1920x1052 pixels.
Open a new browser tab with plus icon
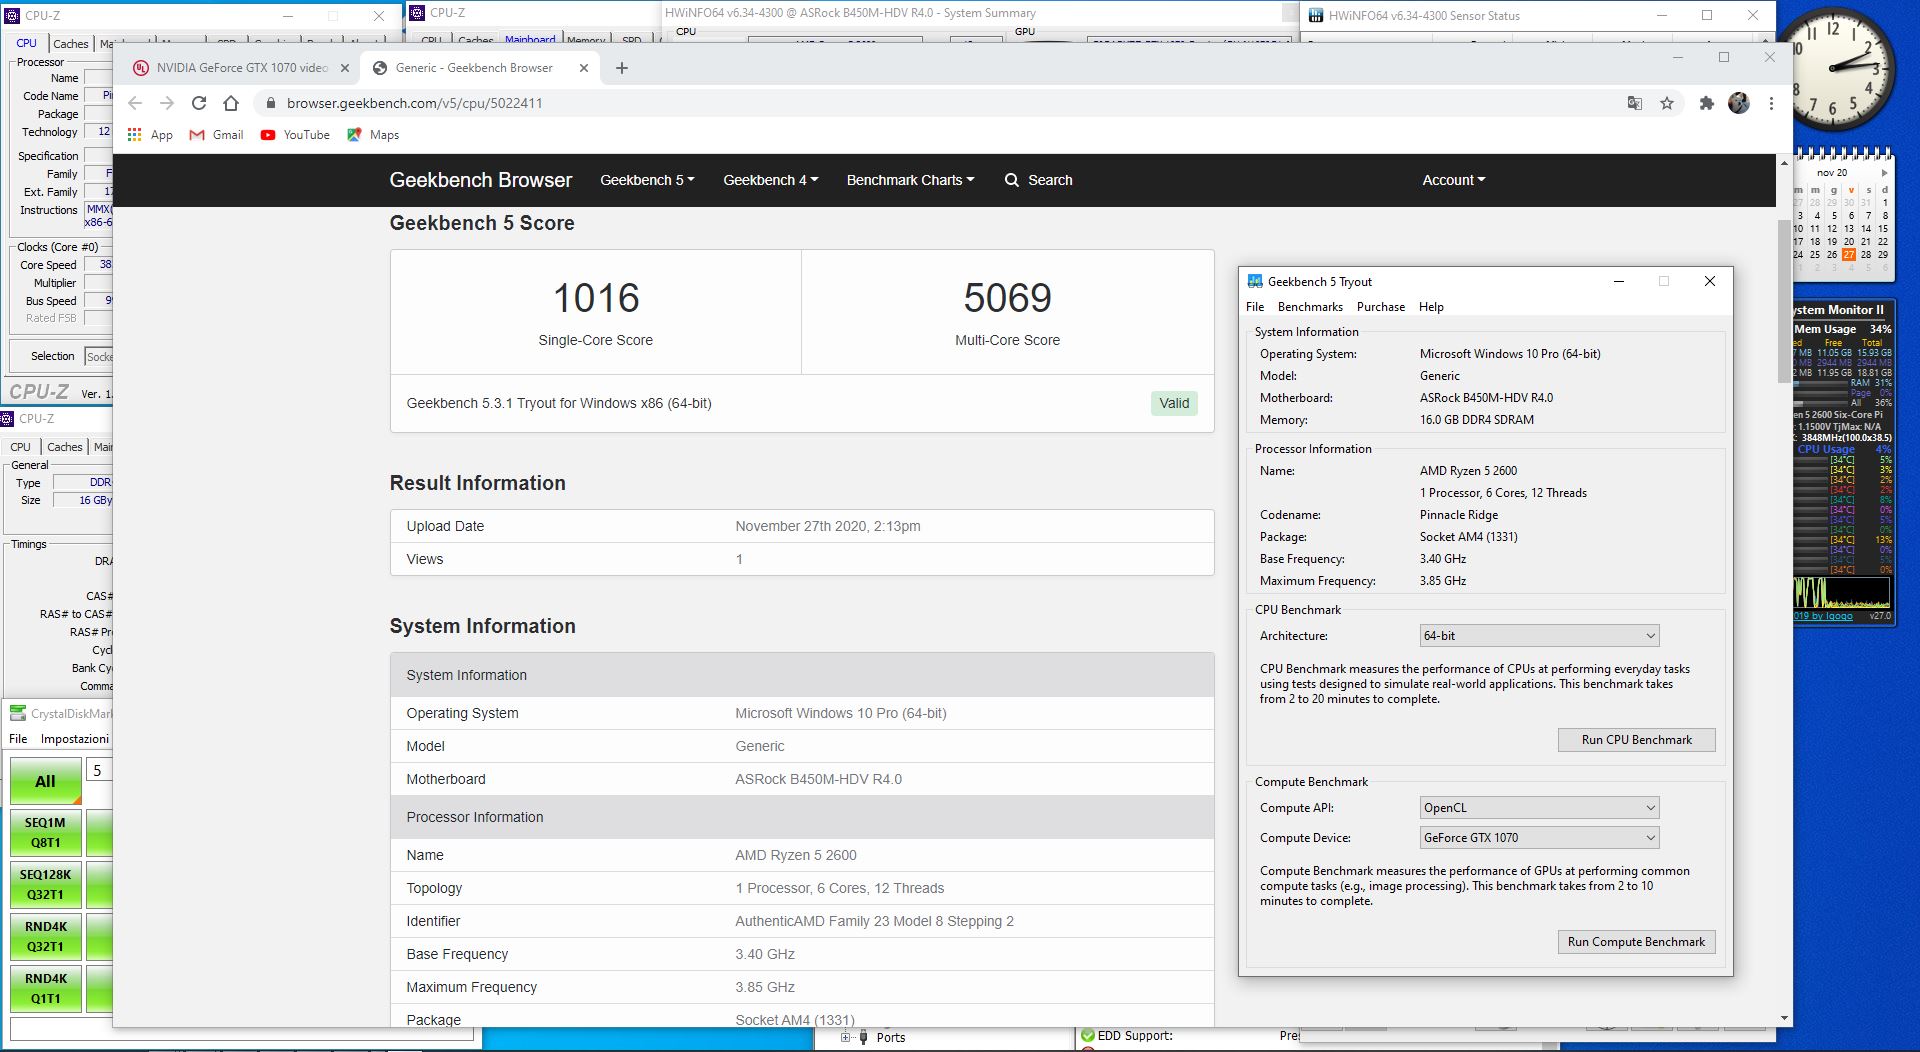pyautogui.click(x=622, y=68)
